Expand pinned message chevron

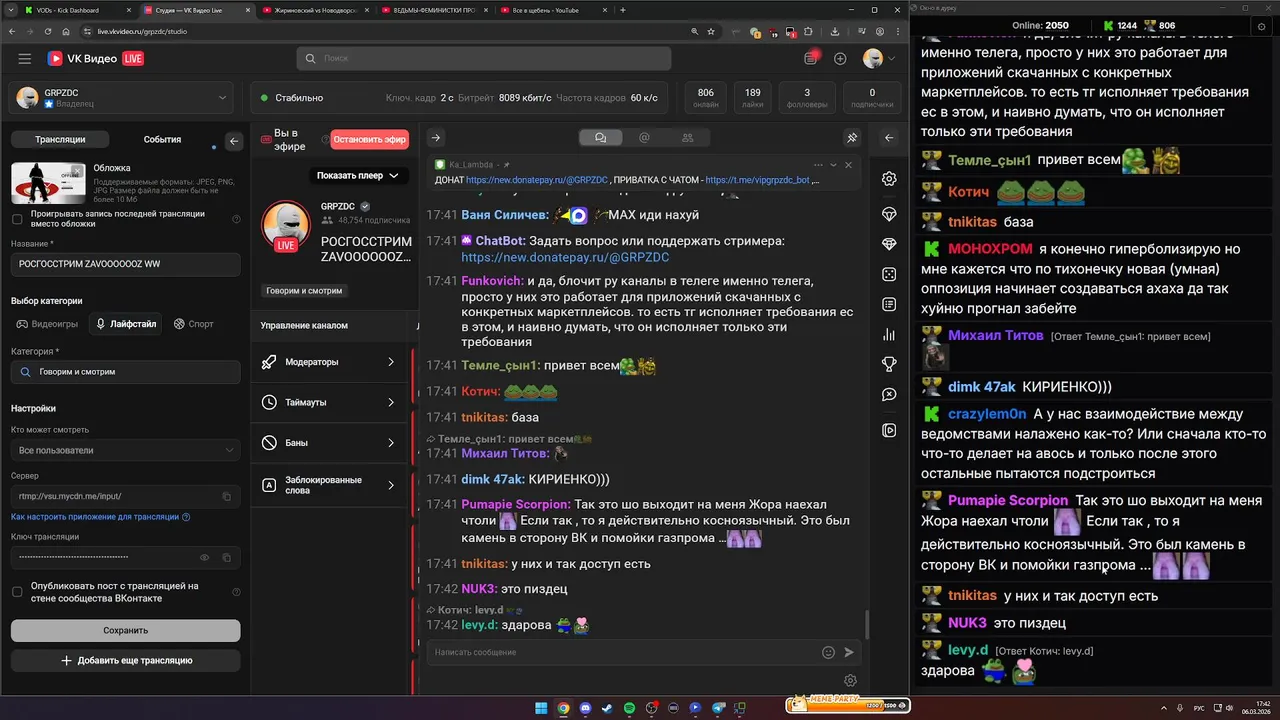833,165
